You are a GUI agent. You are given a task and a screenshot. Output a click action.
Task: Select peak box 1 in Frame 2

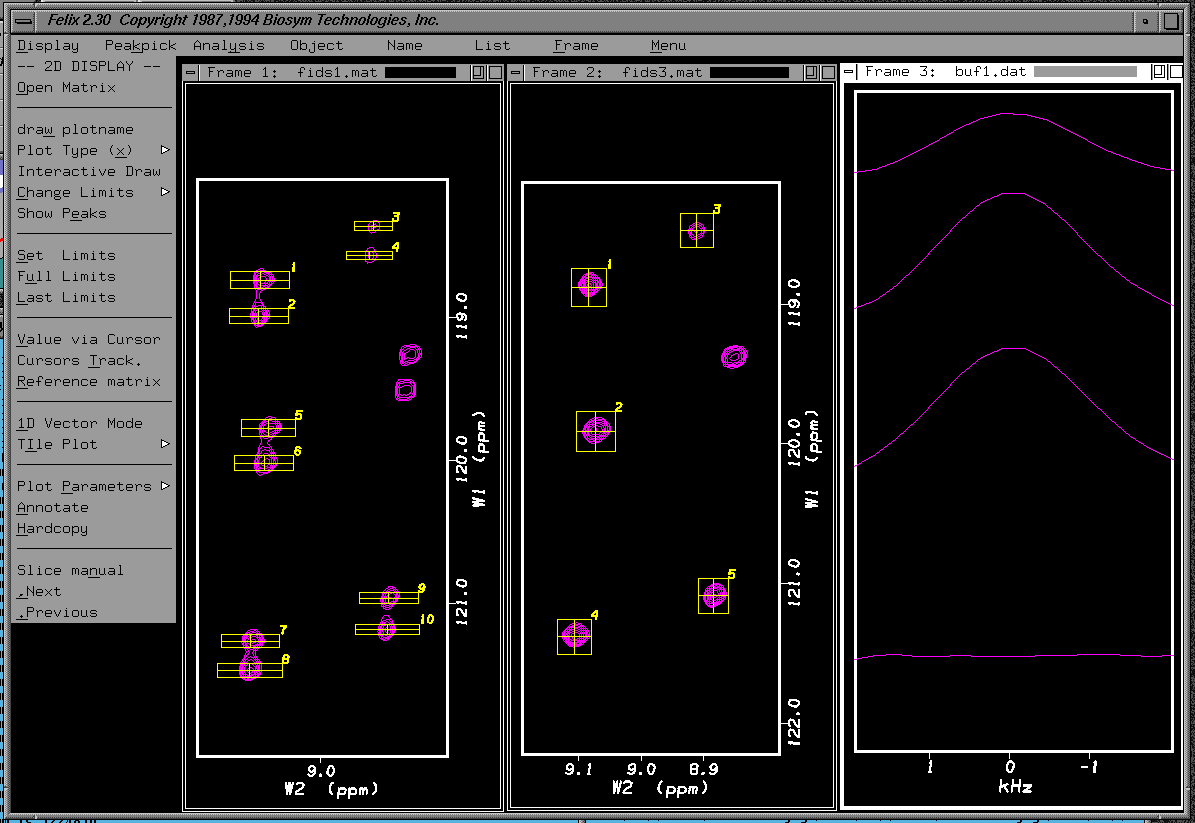(x=589, y=287)
